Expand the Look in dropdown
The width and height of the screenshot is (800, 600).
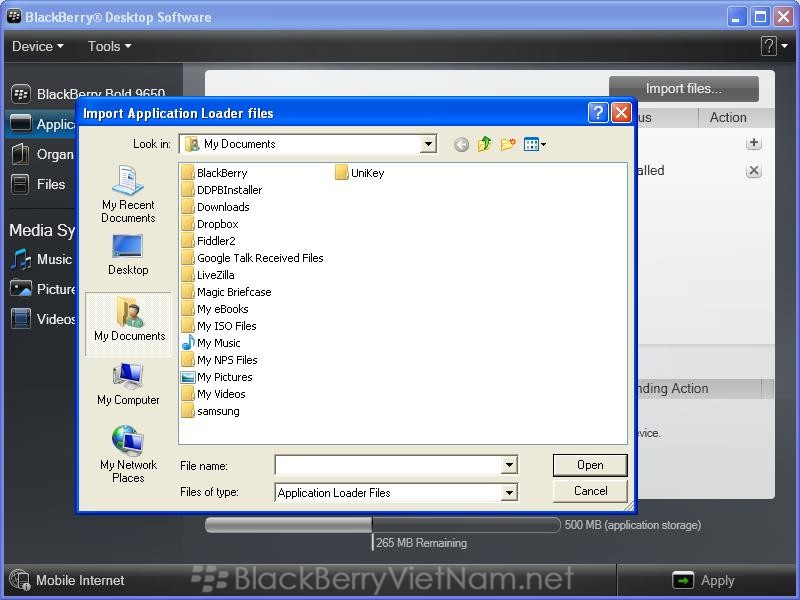point(429,144)
